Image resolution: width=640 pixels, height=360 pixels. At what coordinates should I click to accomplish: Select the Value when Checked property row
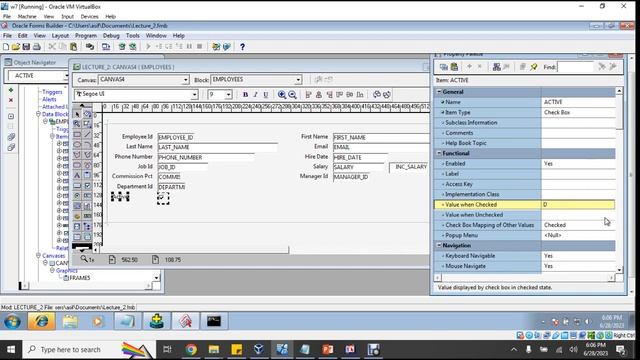pyautogui.click(x=524, y=204)
